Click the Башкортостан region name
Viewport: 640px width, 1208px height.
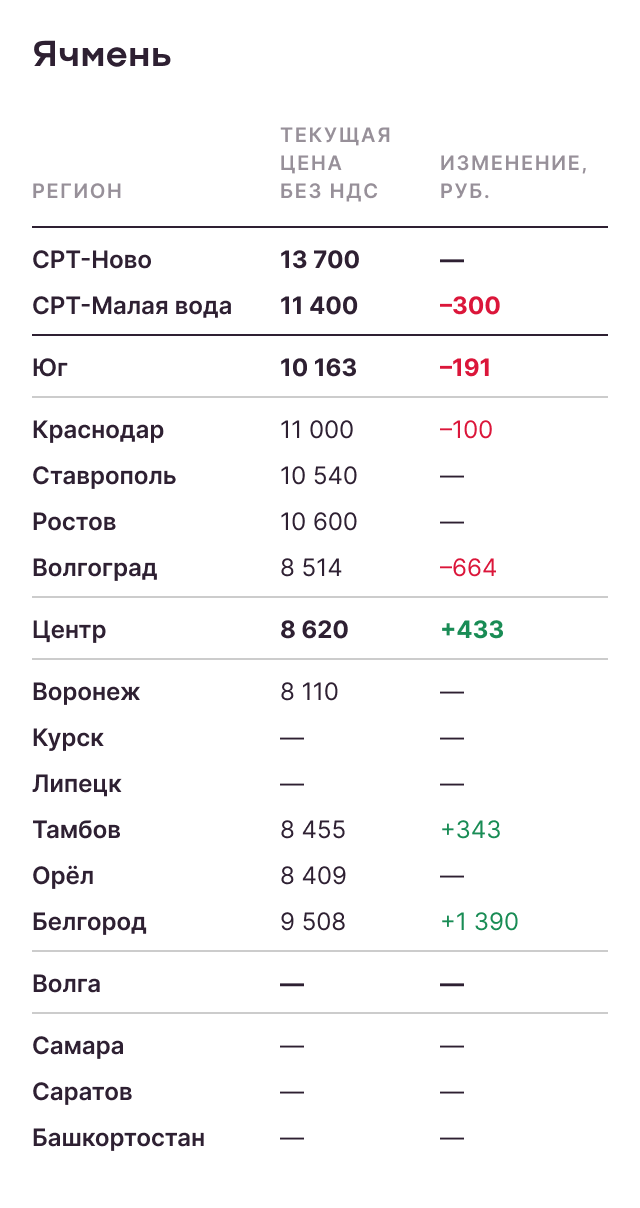coord(118,1138)
